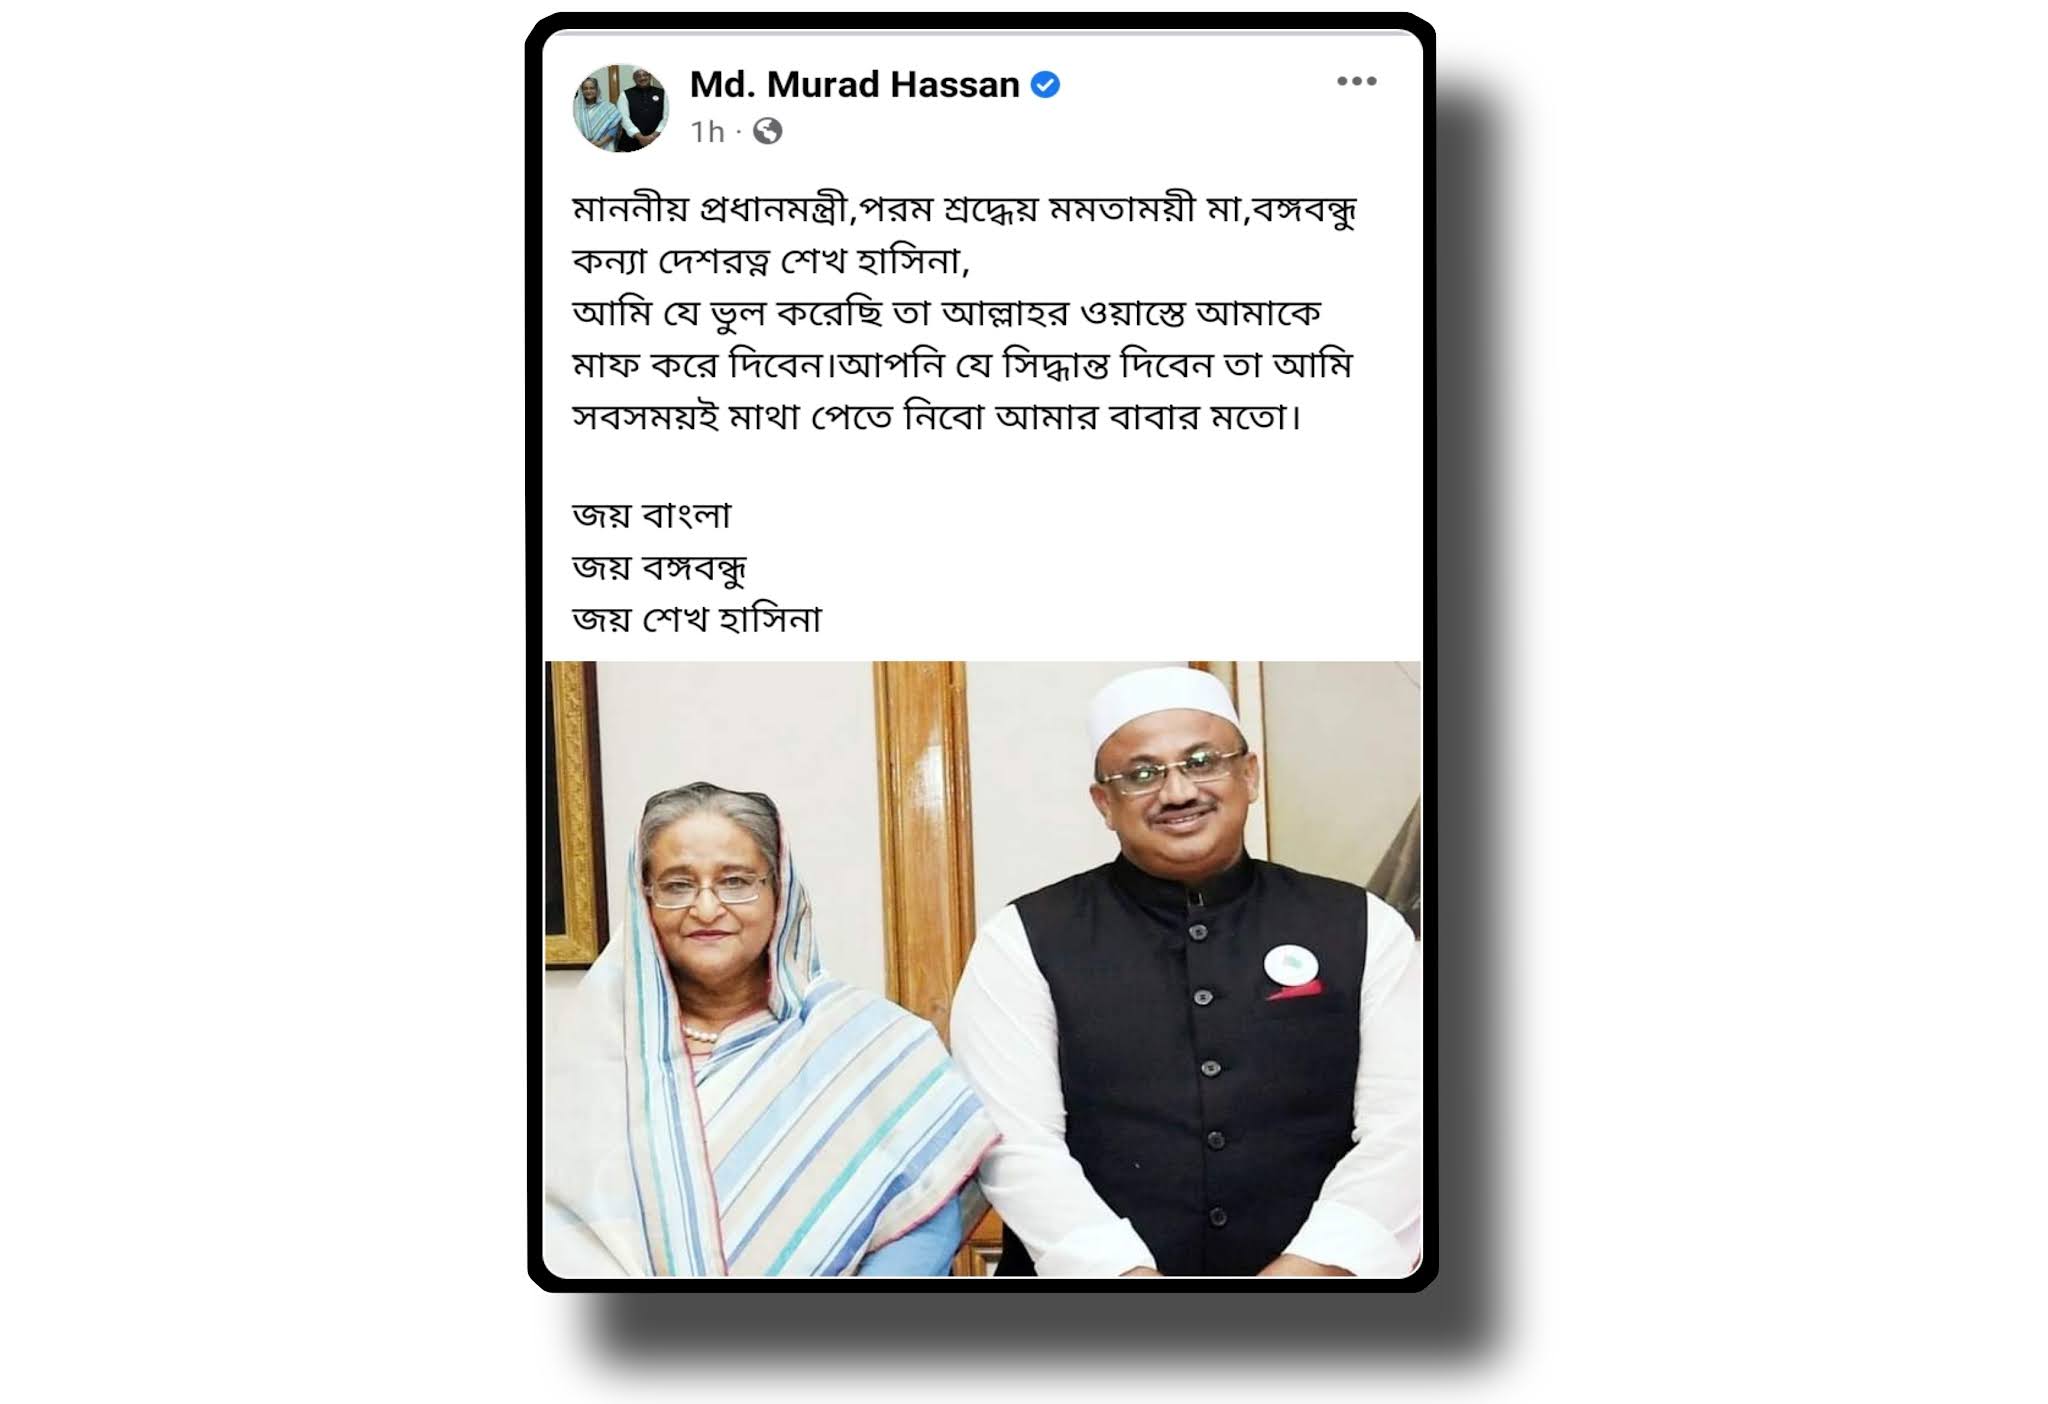The height and width of the screenshot is (1404, 2048).
Task: Open Md. Murad Hassan profile name link
Action: pyautogui.click(x=855, y=85)
